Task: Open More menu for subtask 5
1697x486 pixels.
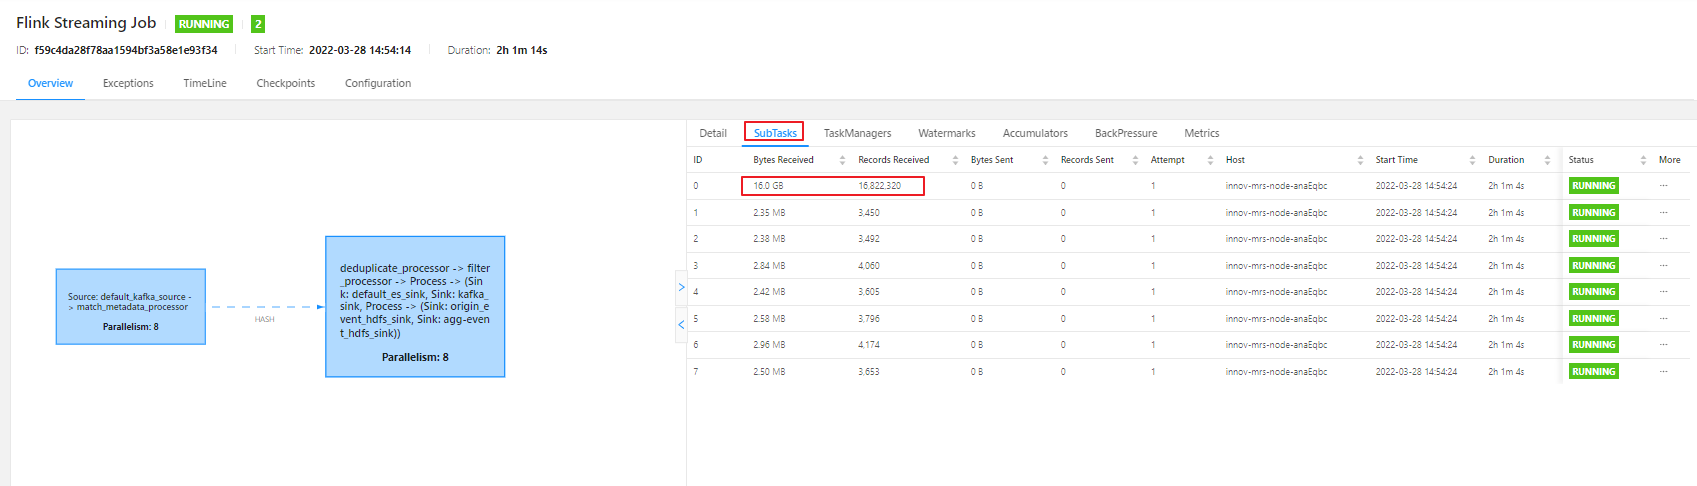Action: click(x=1664, y=318)
